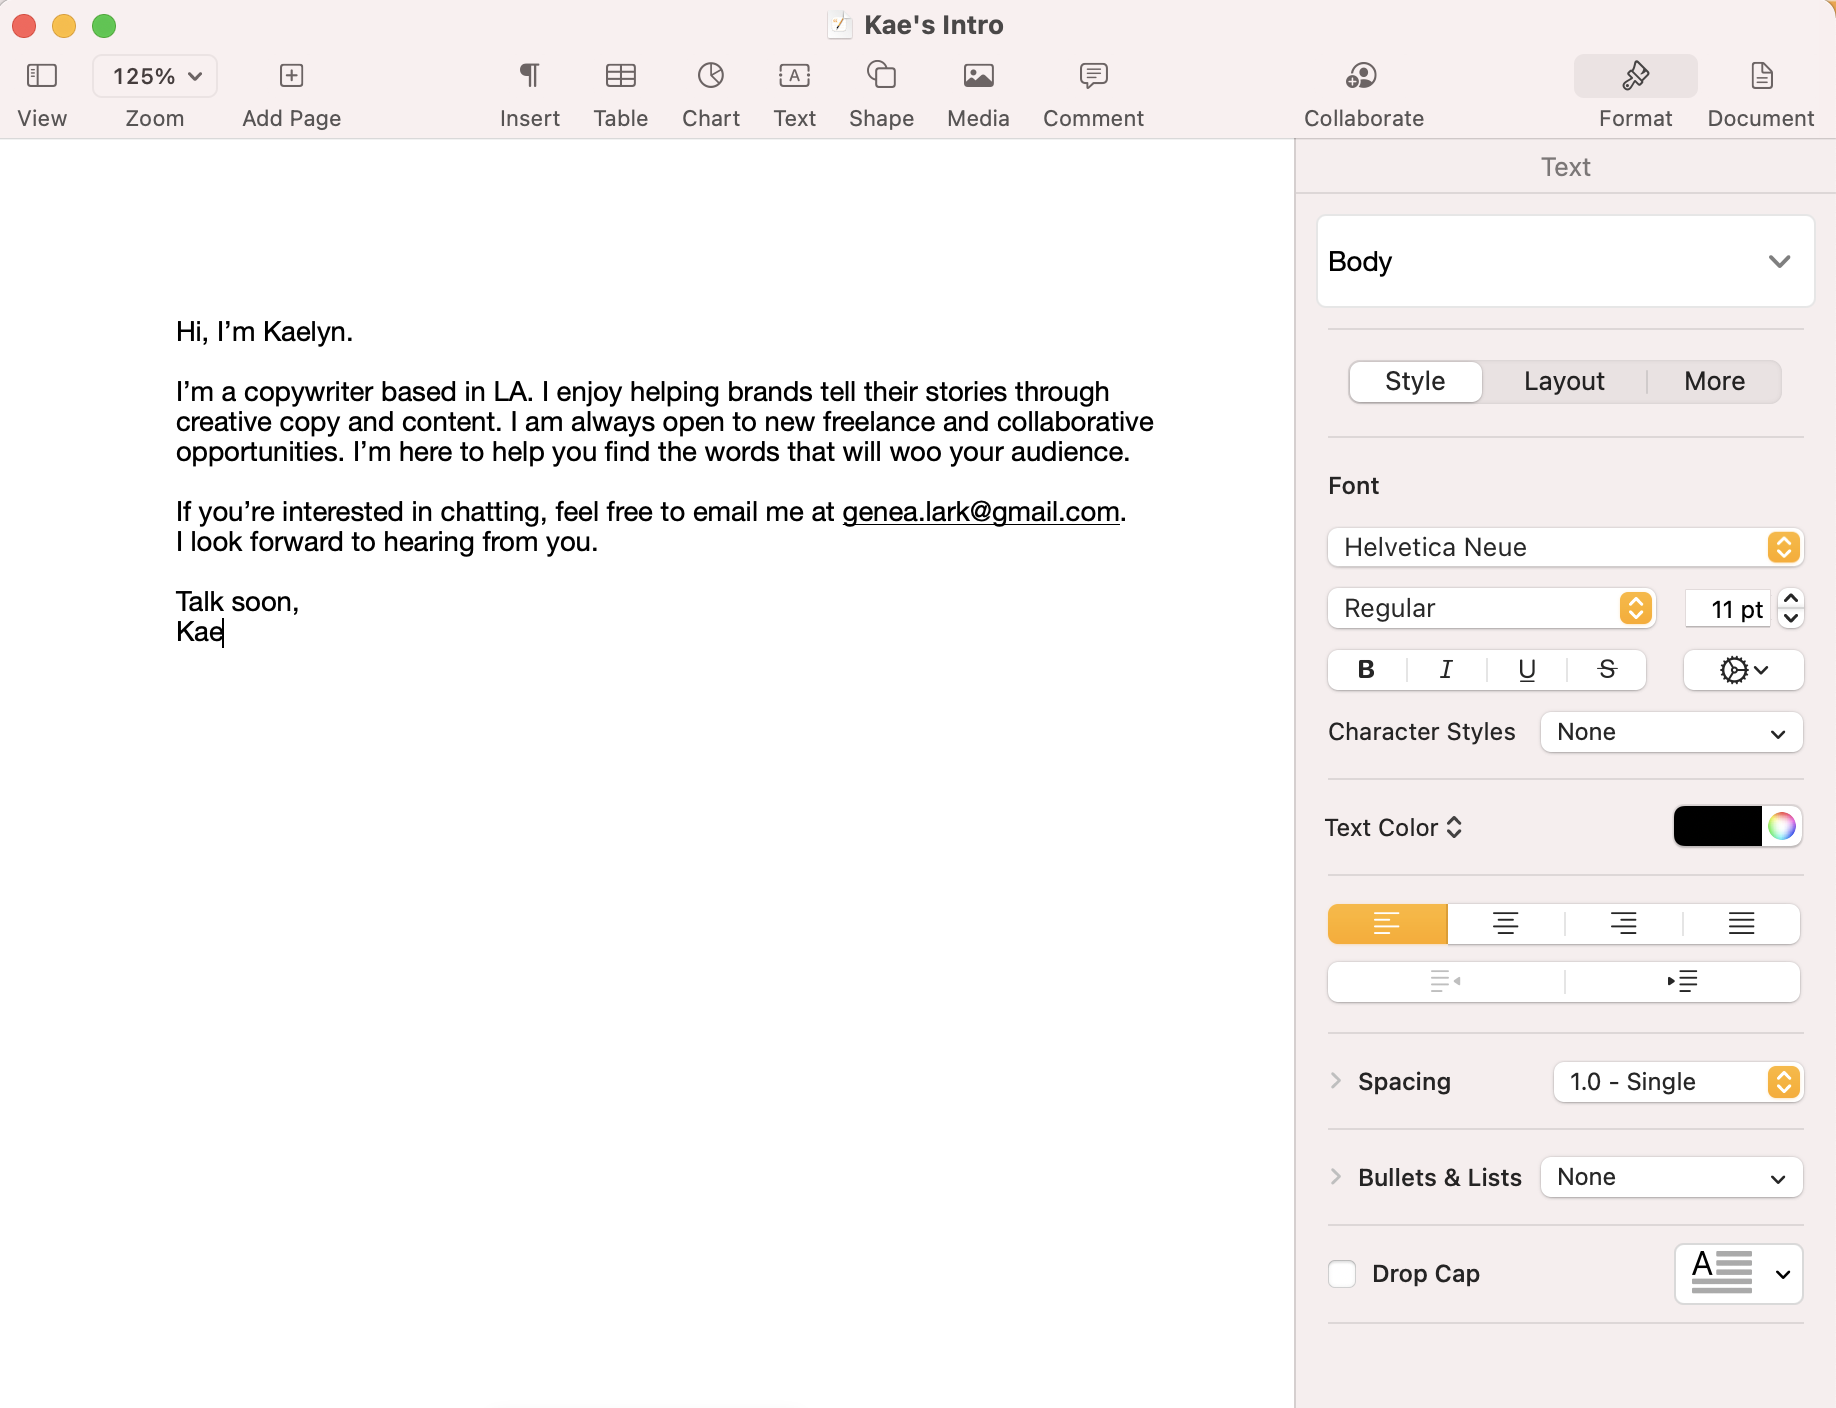This screenshot has height=1408, width=1836.
Task: Center align the text
Action: pos(1505,924)
